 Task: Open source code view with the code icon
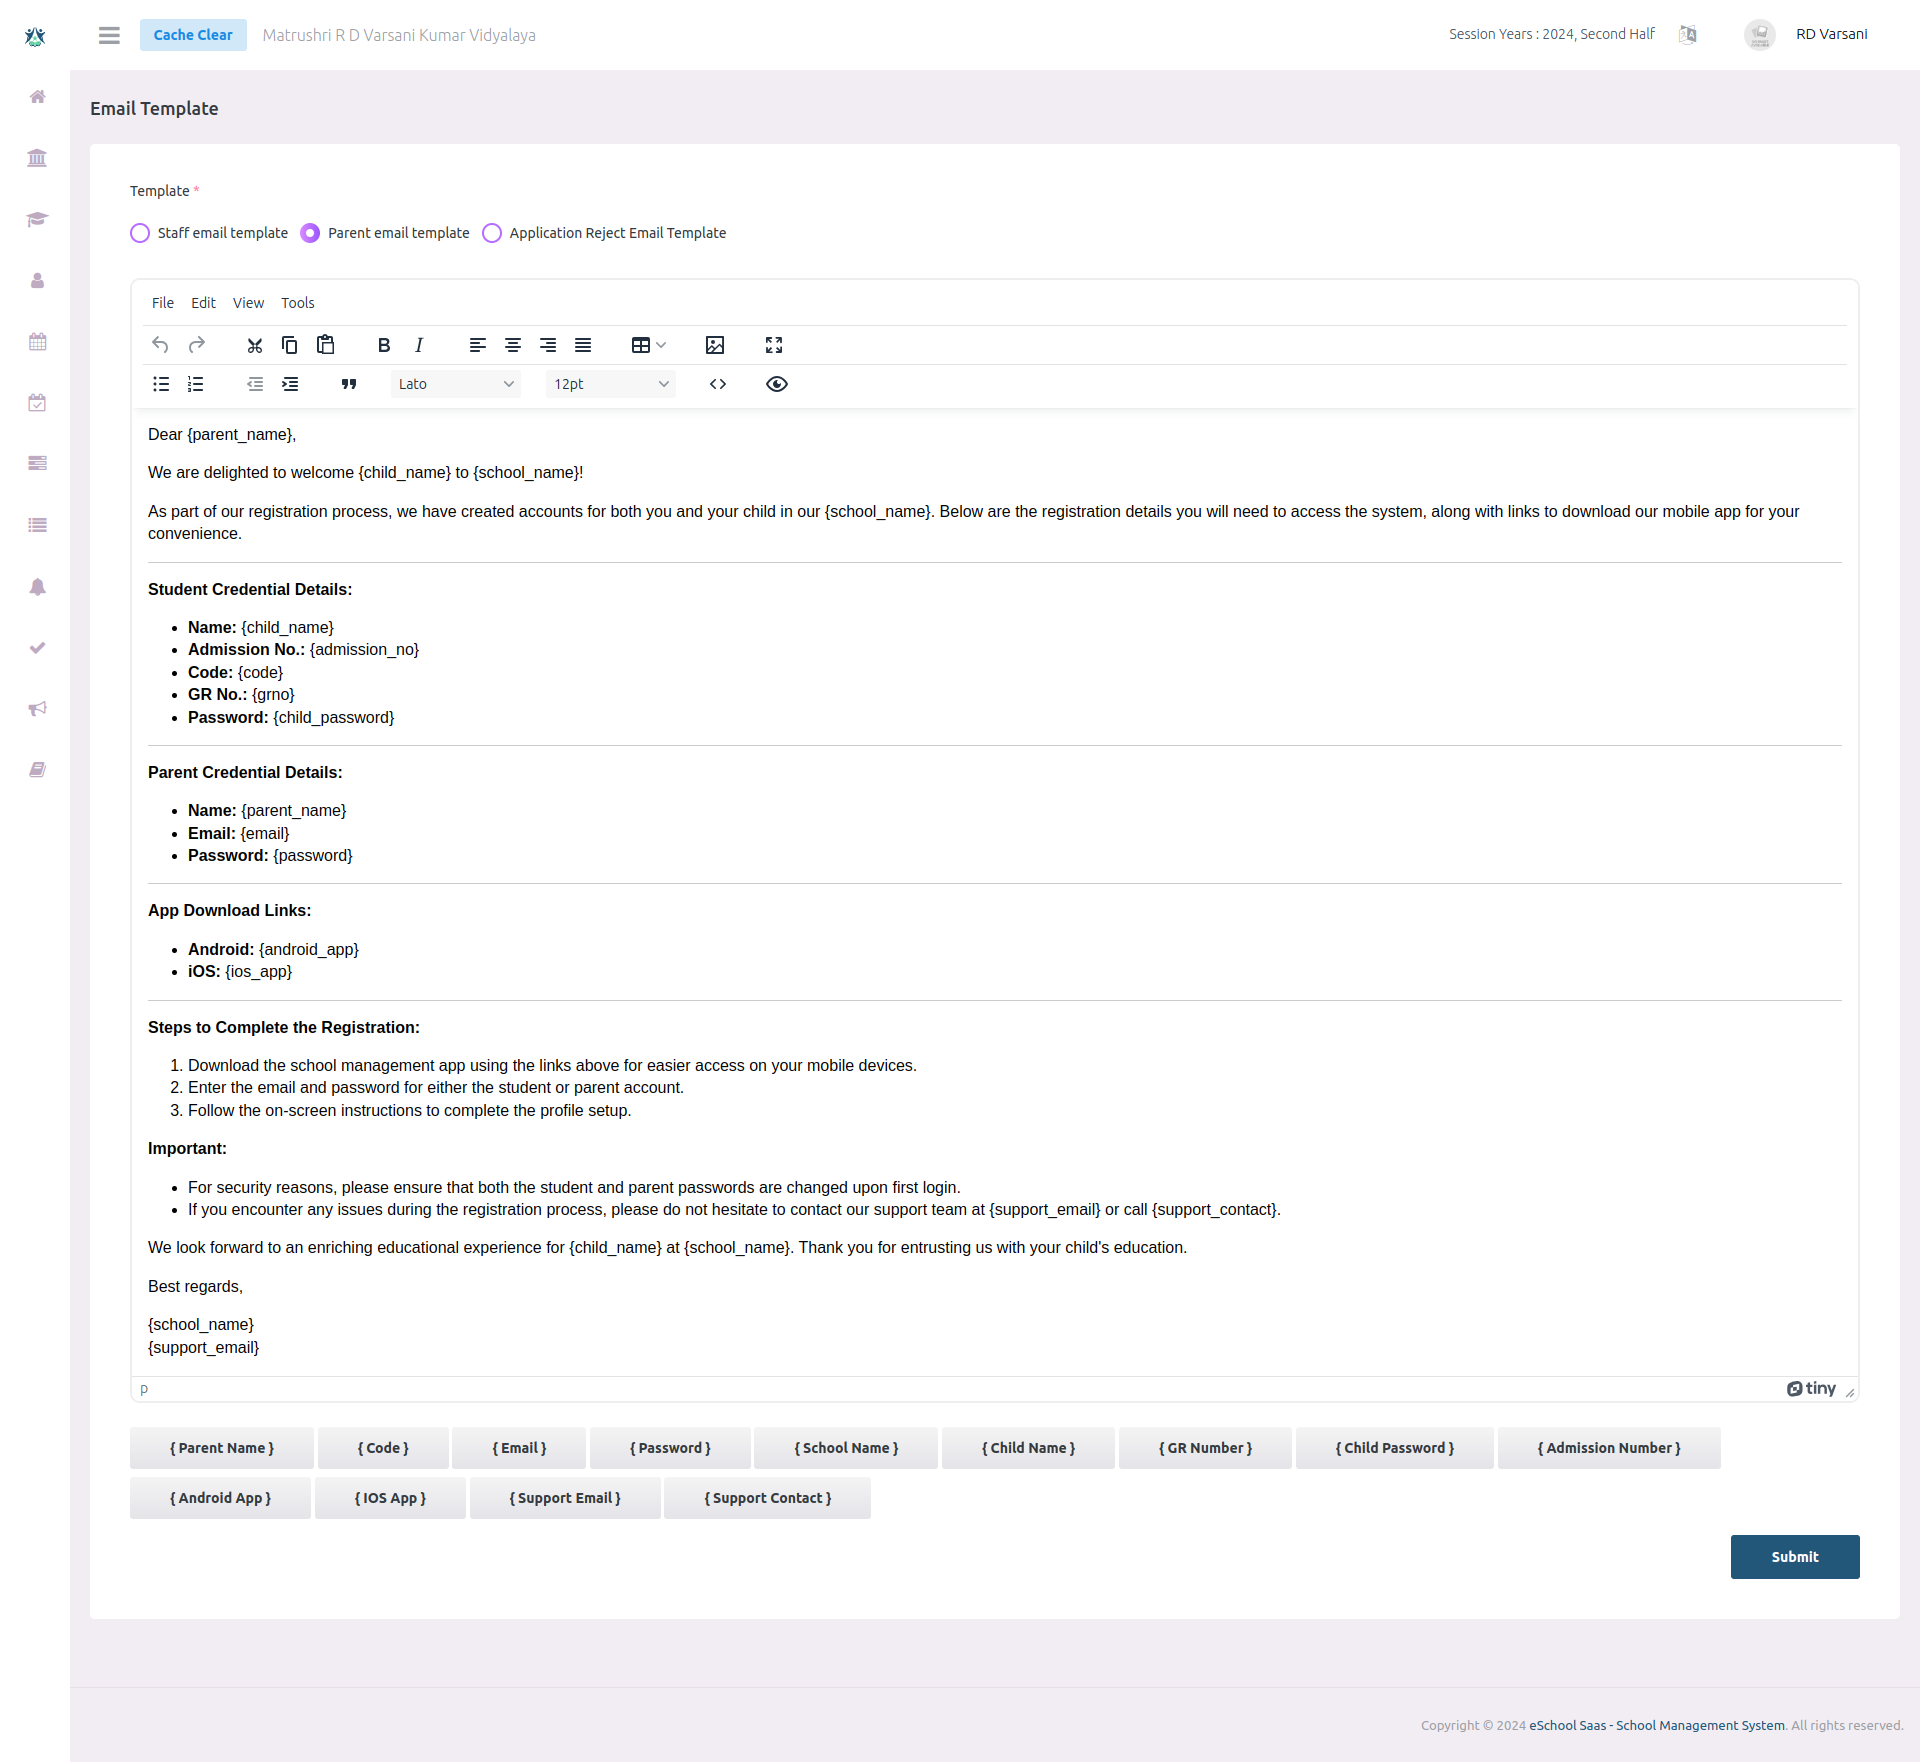[x=718, y=384]
